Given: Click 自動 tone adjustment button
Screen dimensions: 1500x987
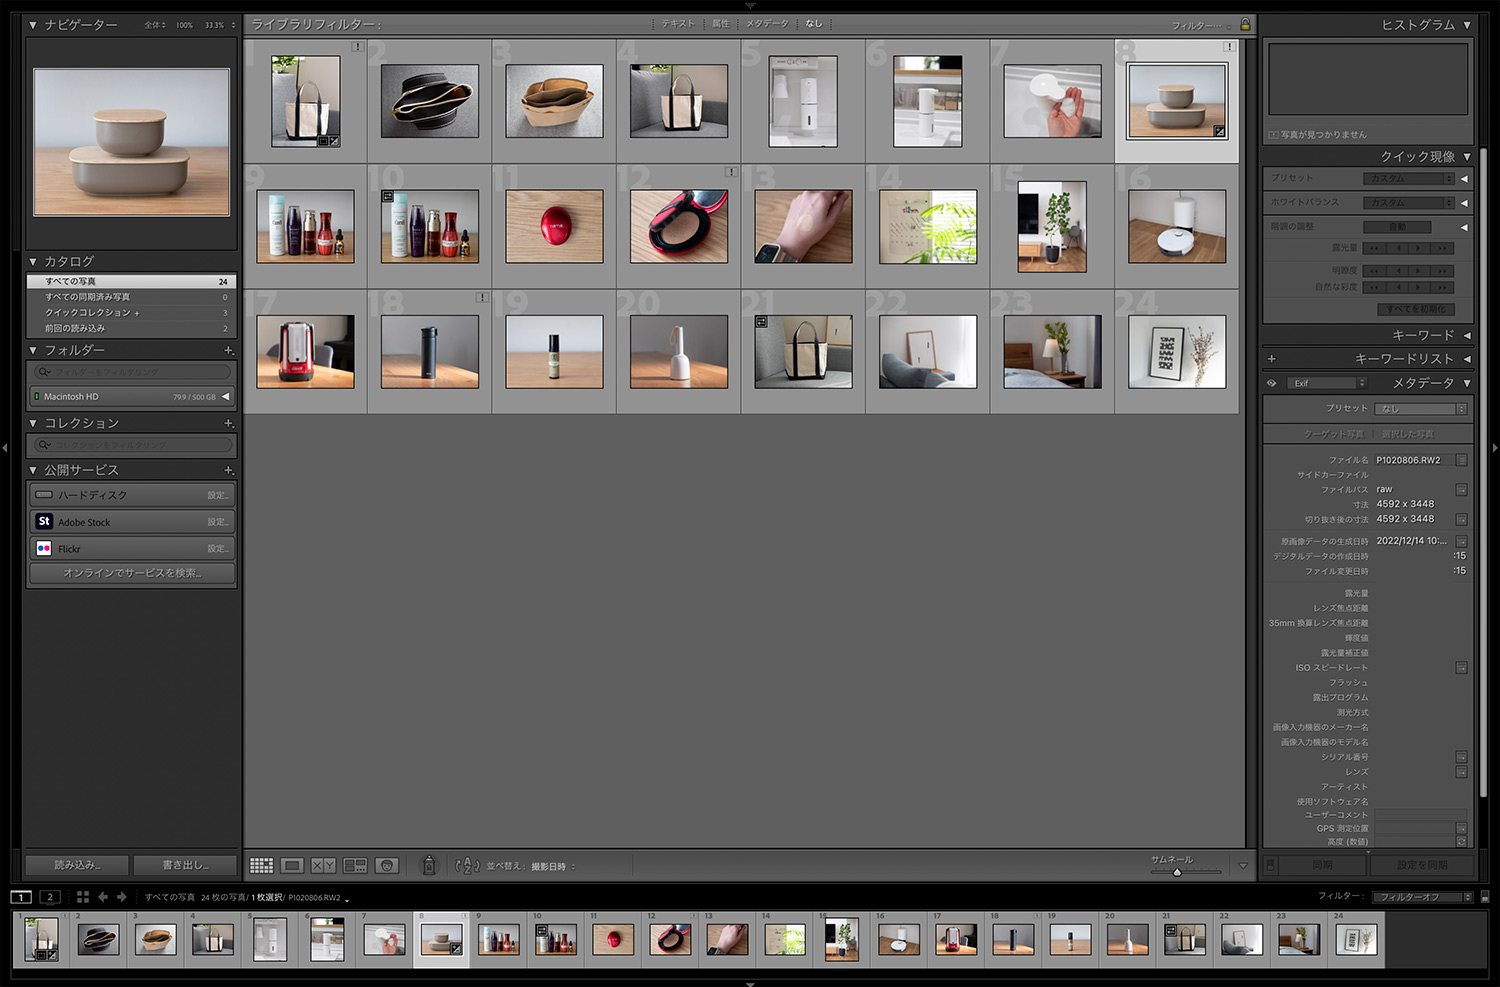Looking at the screenshot, I should pyautogui.click(x=1398, y=227).
